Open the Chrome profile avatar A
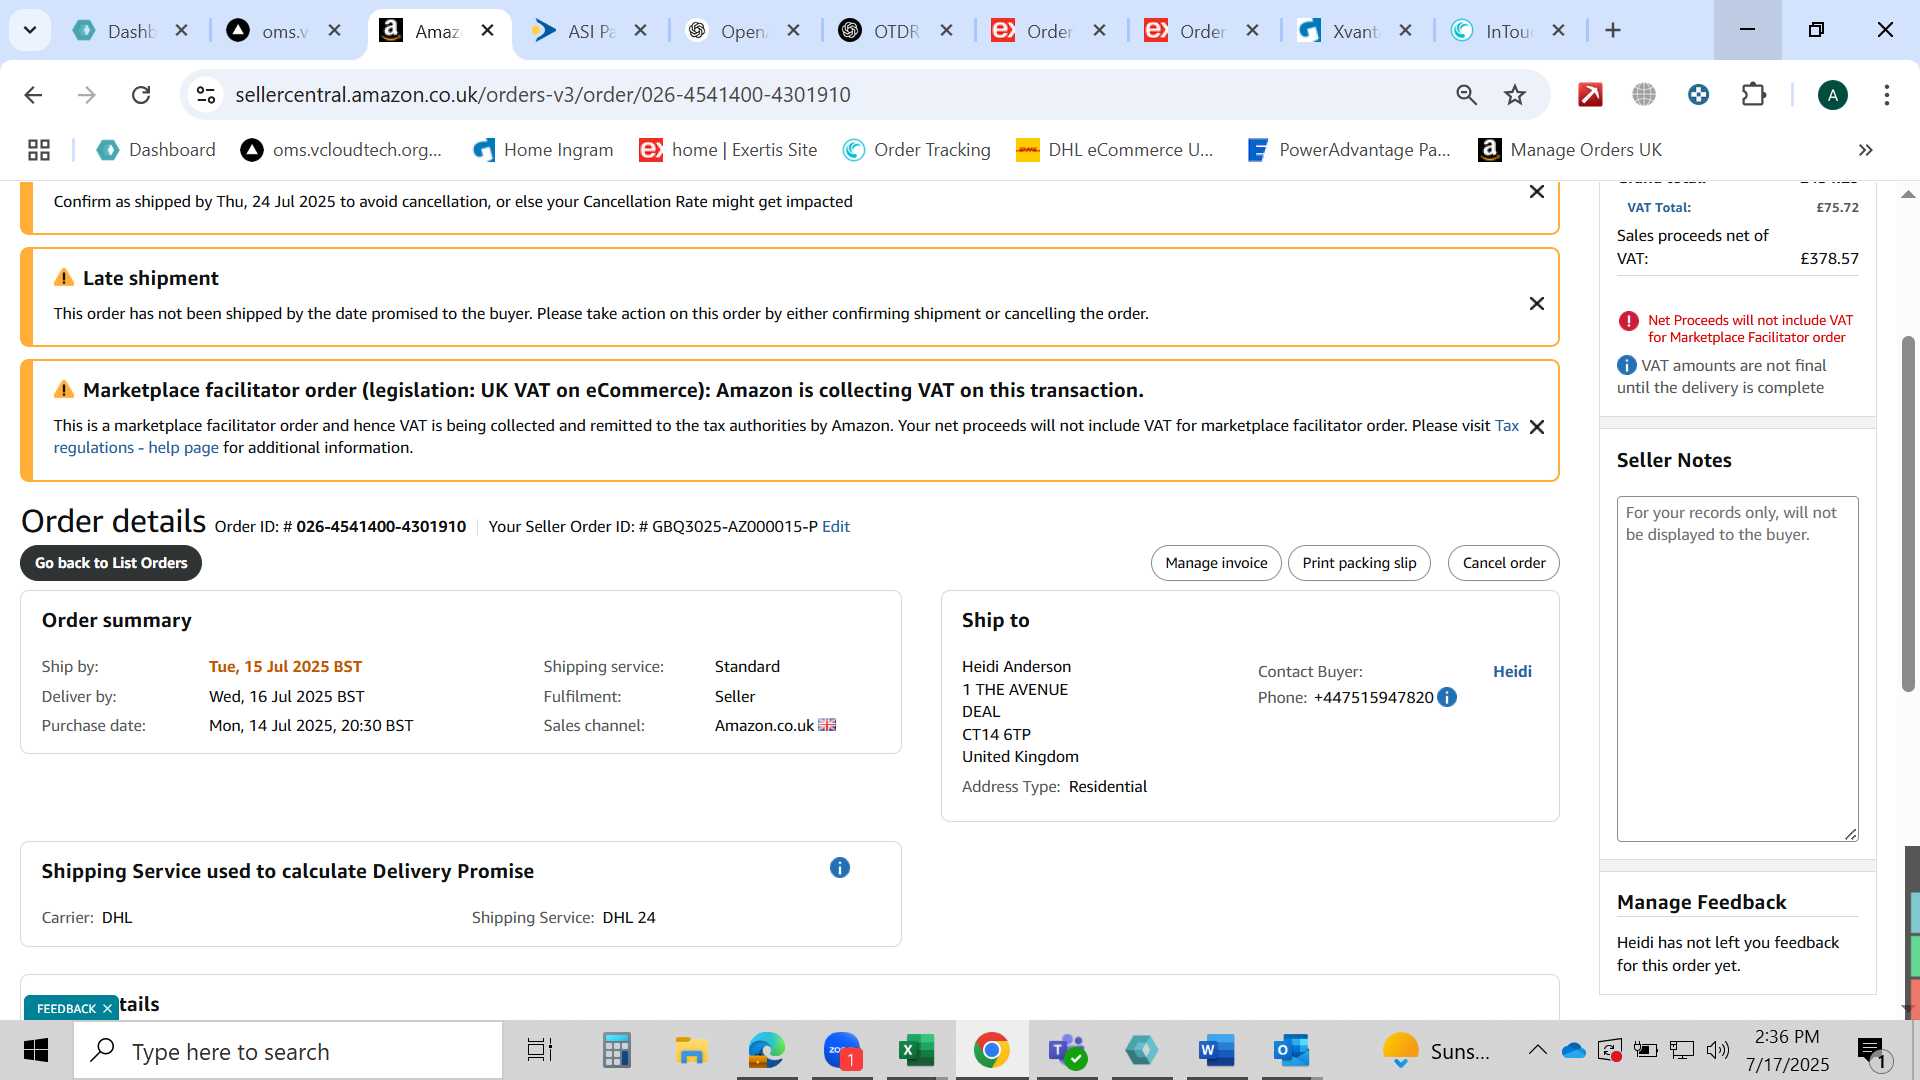Viewport: 1920px width, 1080px height. pos(1832,95)
